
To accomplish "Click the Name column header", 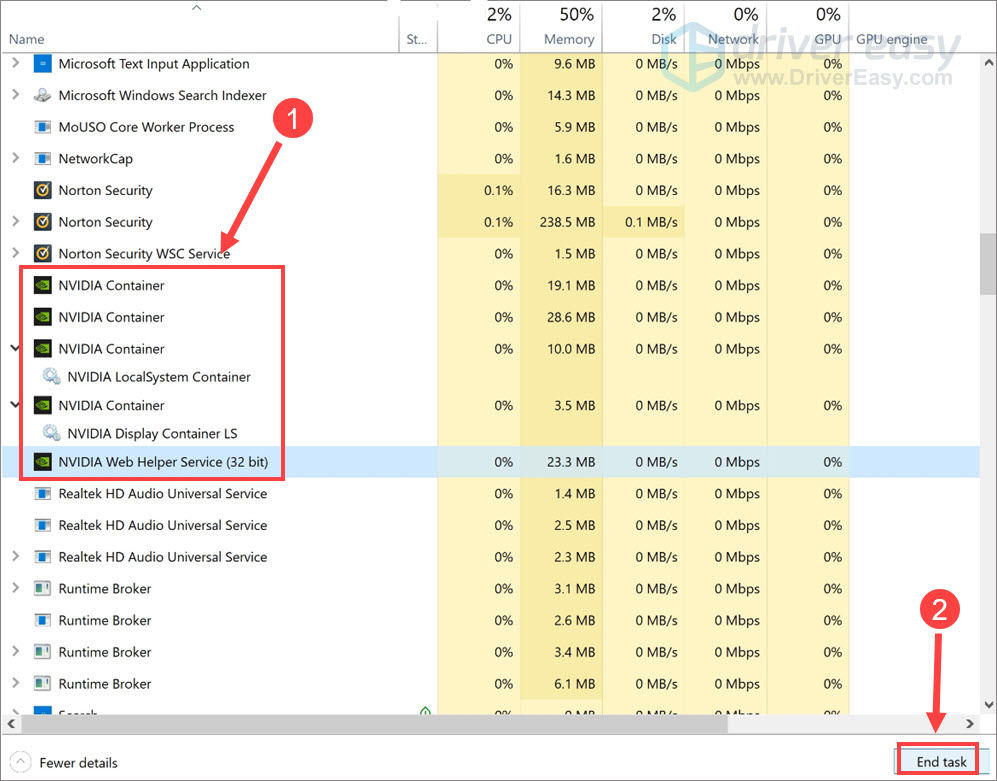I will click(x=27, y=39).
